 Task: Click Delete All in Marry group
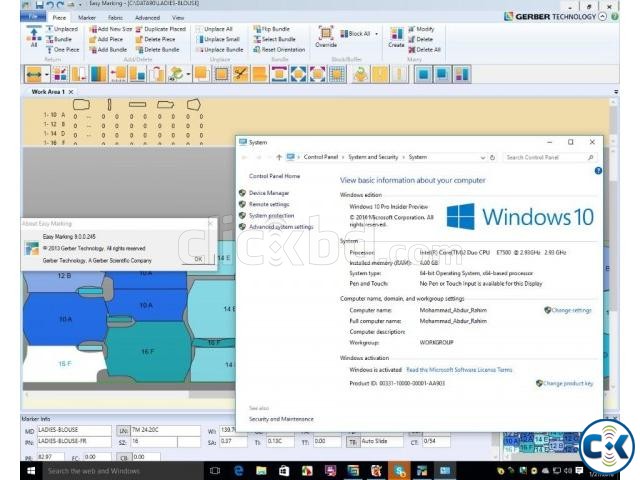click(x=424, y=49)
